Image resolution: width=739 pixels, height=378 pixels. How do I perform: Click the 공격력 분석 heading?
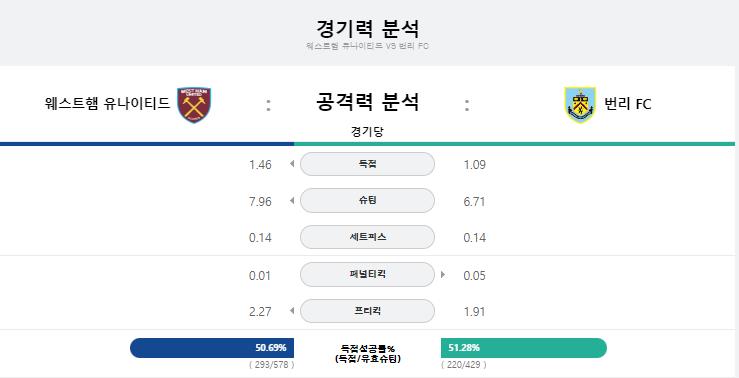pos(367,102)
